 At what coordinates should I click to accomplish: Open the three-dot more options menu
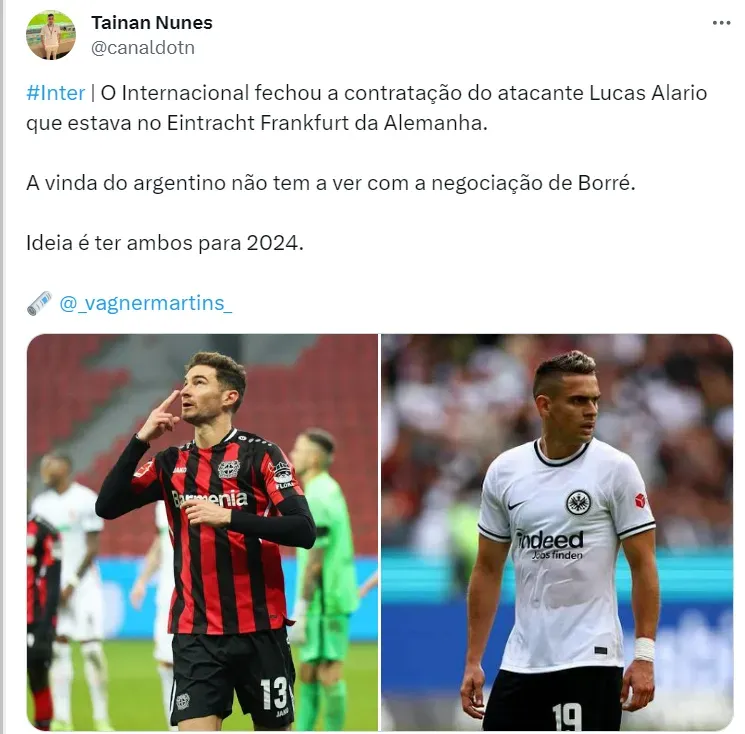[721, 23]
